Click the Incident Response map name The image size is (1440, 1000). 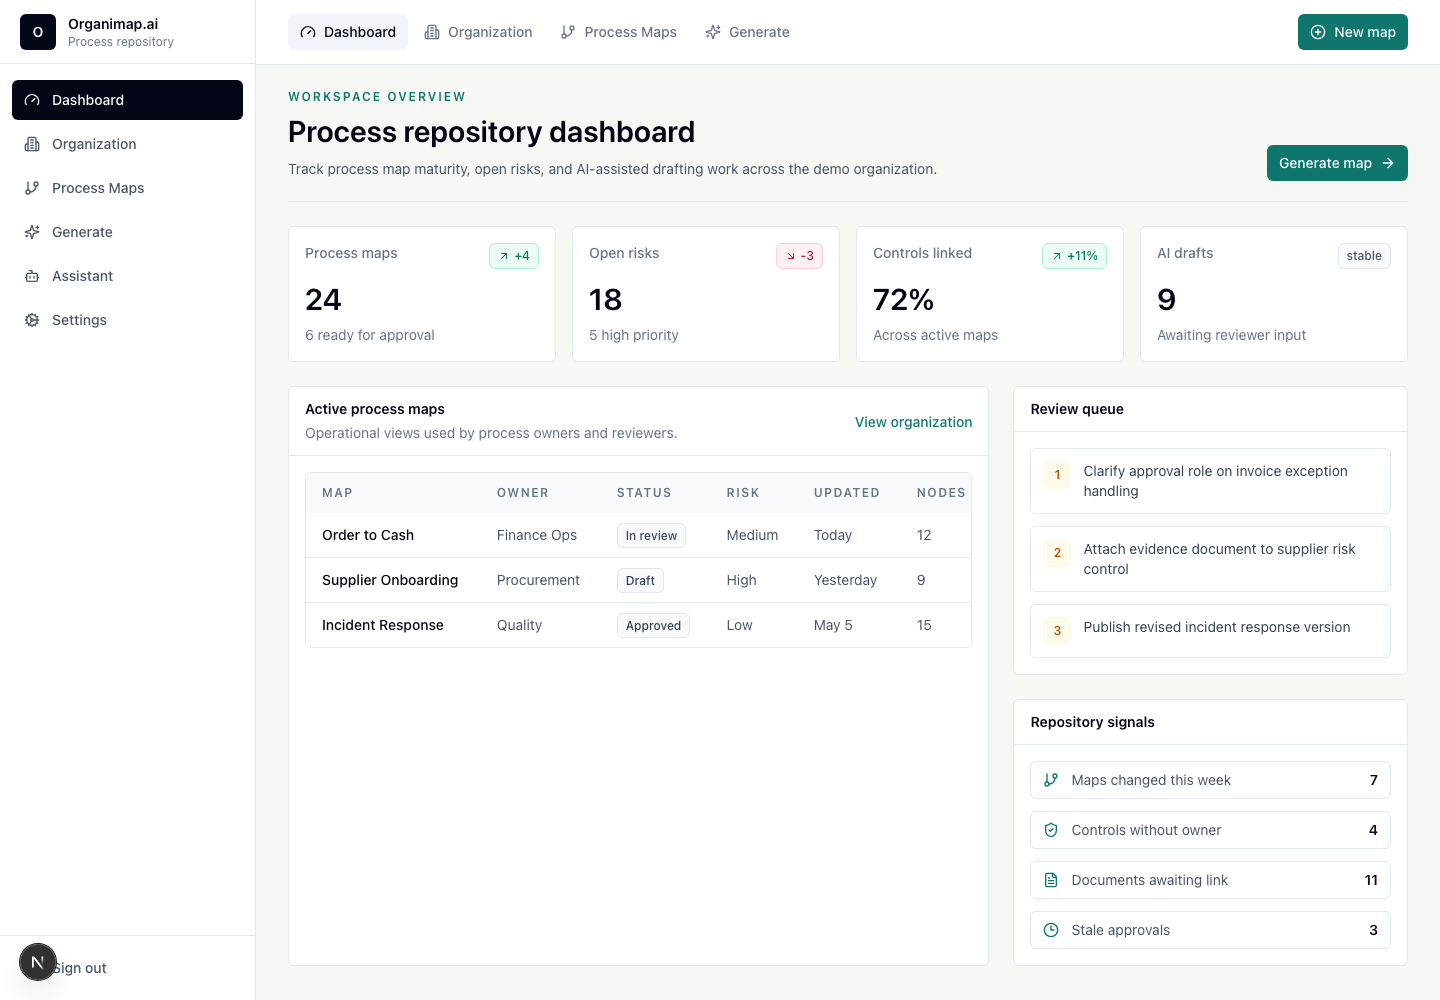[x=382, y=625]
